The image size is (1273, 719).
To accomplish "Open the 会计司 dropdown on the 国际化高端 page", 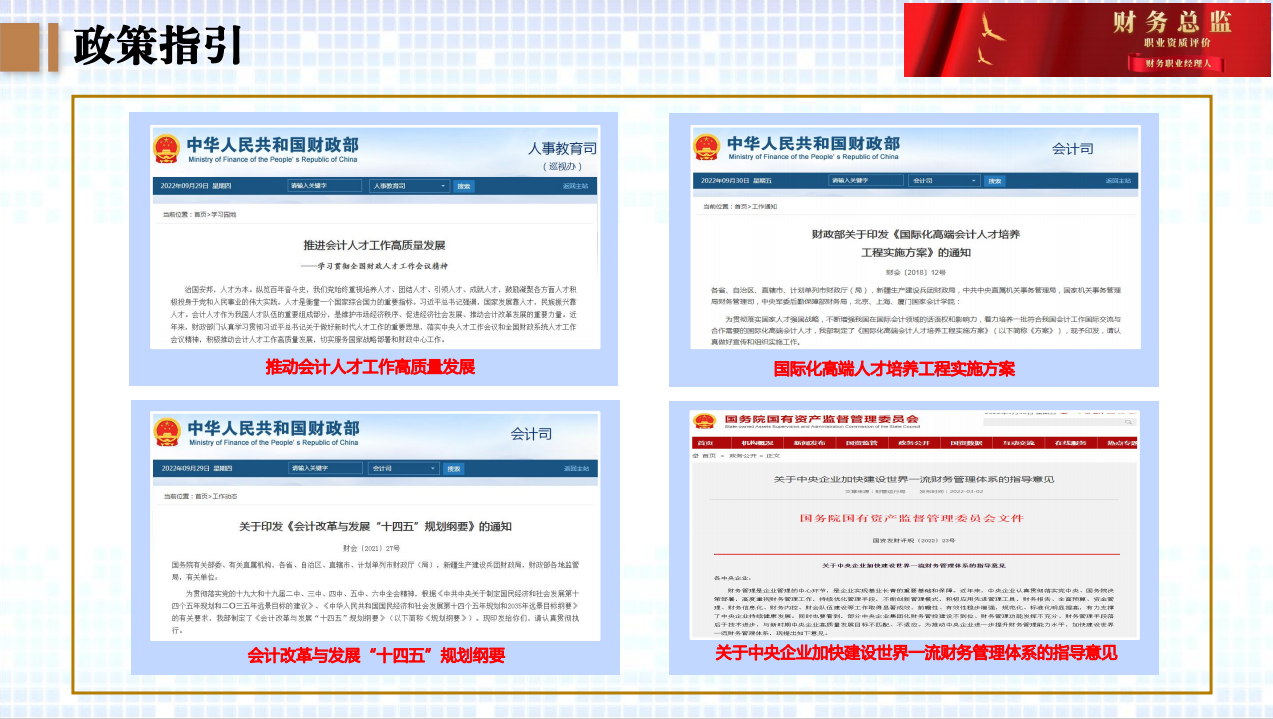I will [945, 181].
